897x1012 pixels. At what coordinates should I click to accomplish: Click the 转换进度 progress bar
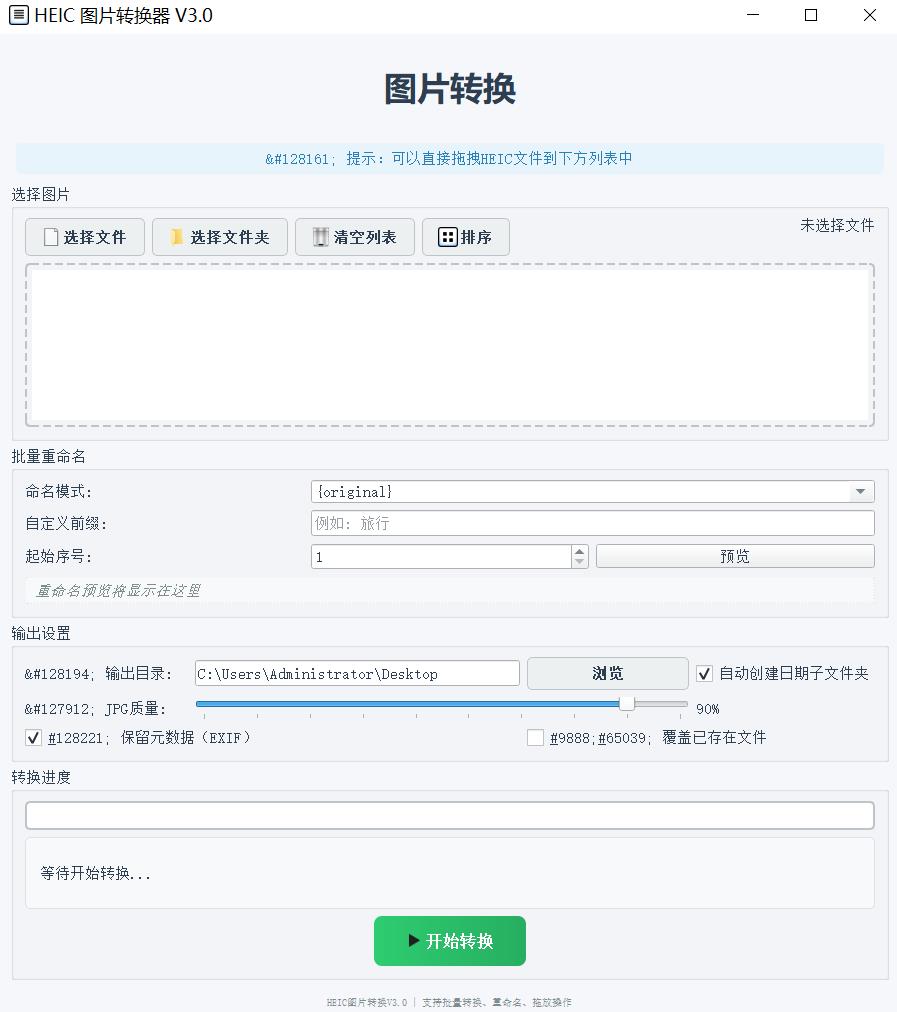tap(450, 816)
